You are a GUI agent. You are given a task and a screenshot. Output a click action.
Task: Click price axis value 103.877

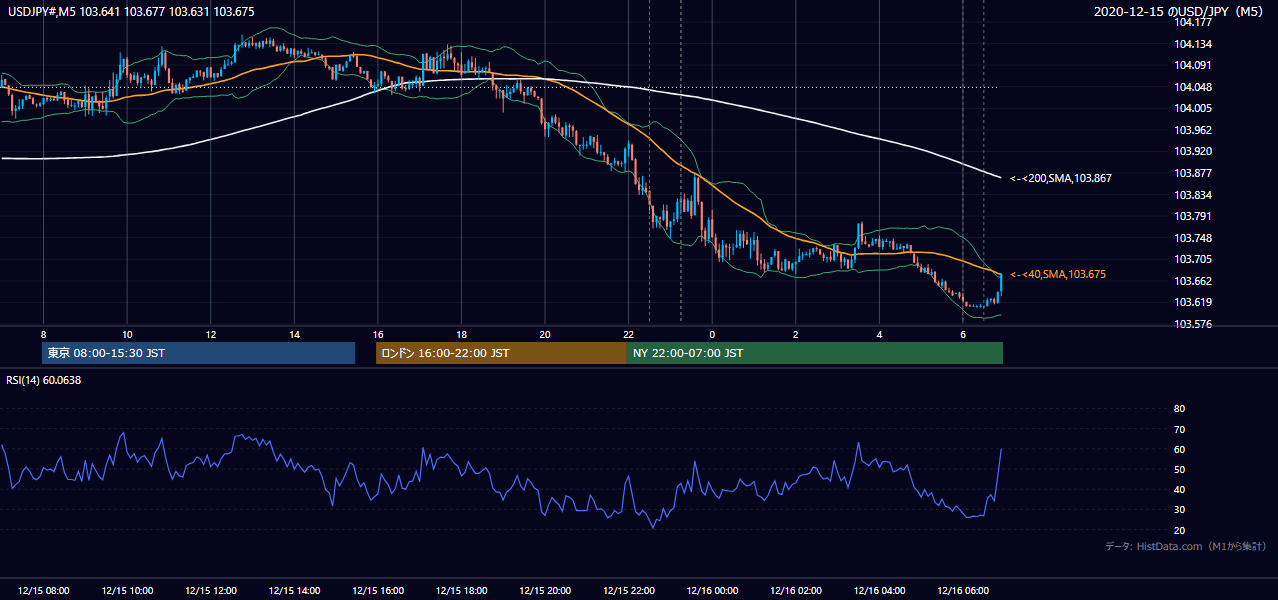tap(1193, 173)
